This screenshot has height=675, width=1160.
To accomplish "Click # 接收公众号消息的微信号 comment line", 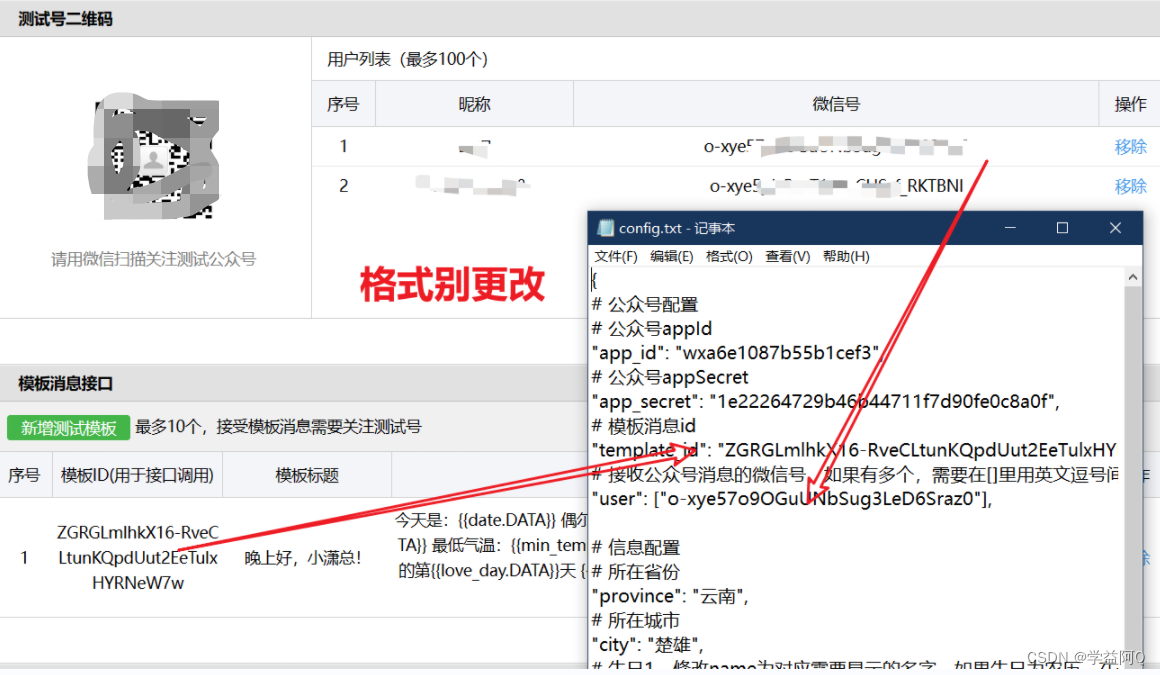I will pos(854,474).
